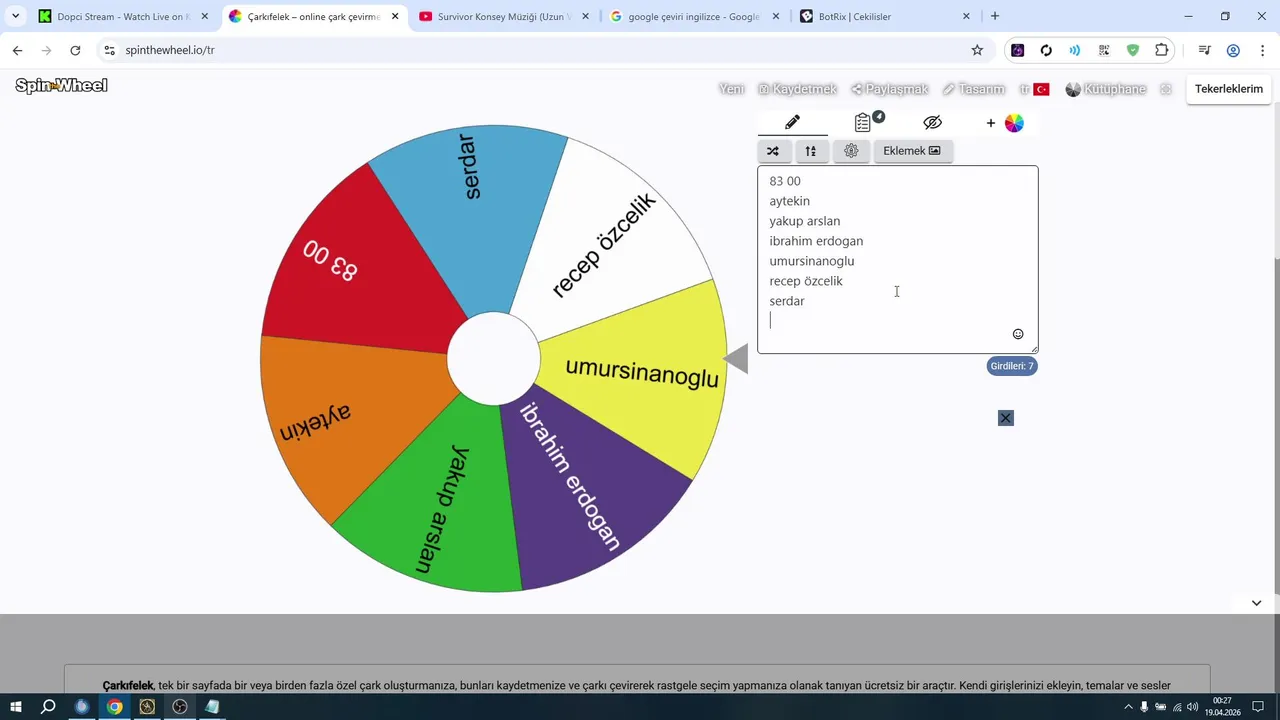Open the purple clock extension icon

(x=1017, y=50)
